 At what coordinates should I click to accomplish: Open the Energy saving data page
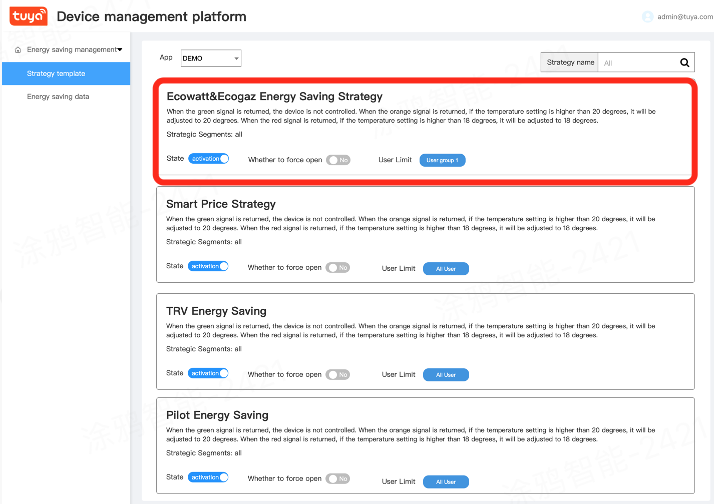(x=58, y=97)
